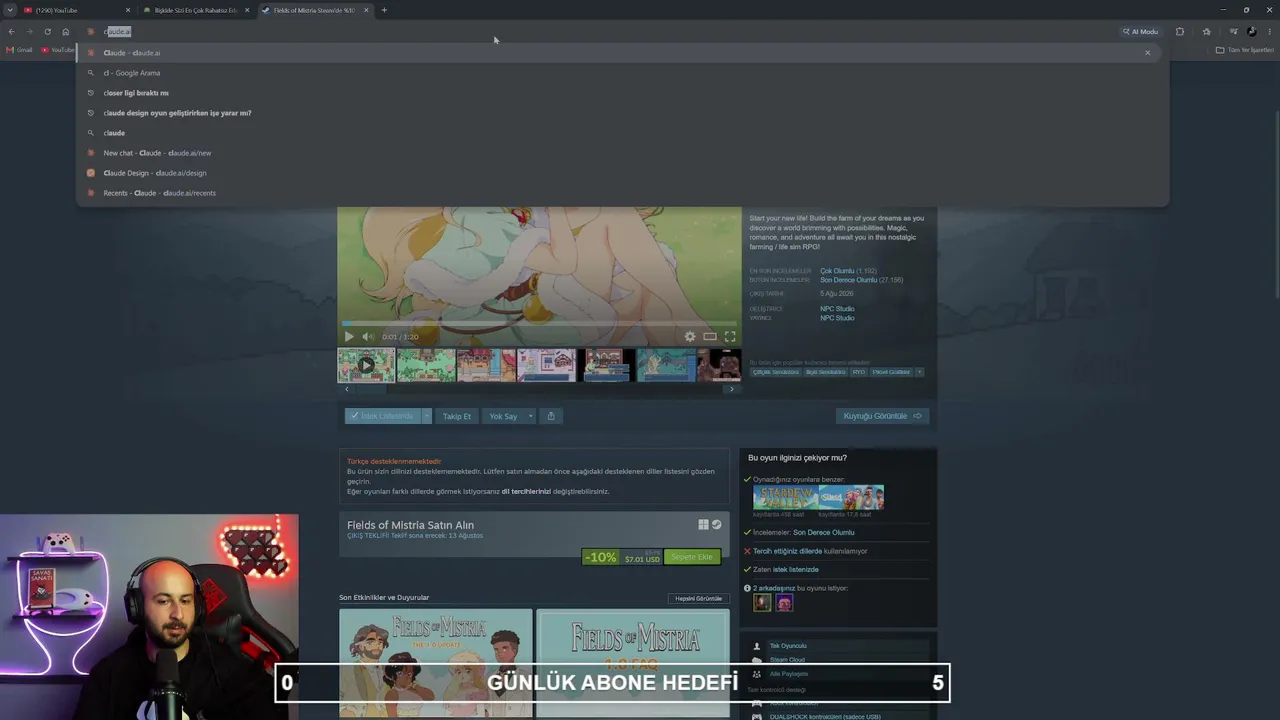Click the Yok Say button
This screenshot has width=1280, height=720.
tap(503, 416)
